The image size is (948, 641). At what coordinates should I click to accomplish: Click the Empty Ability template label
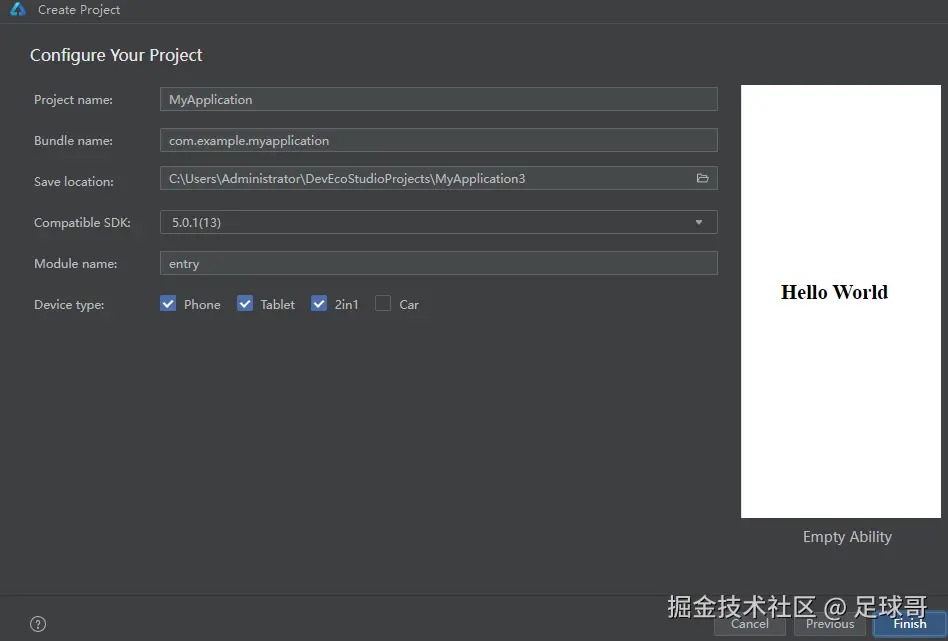coord(847,537)
